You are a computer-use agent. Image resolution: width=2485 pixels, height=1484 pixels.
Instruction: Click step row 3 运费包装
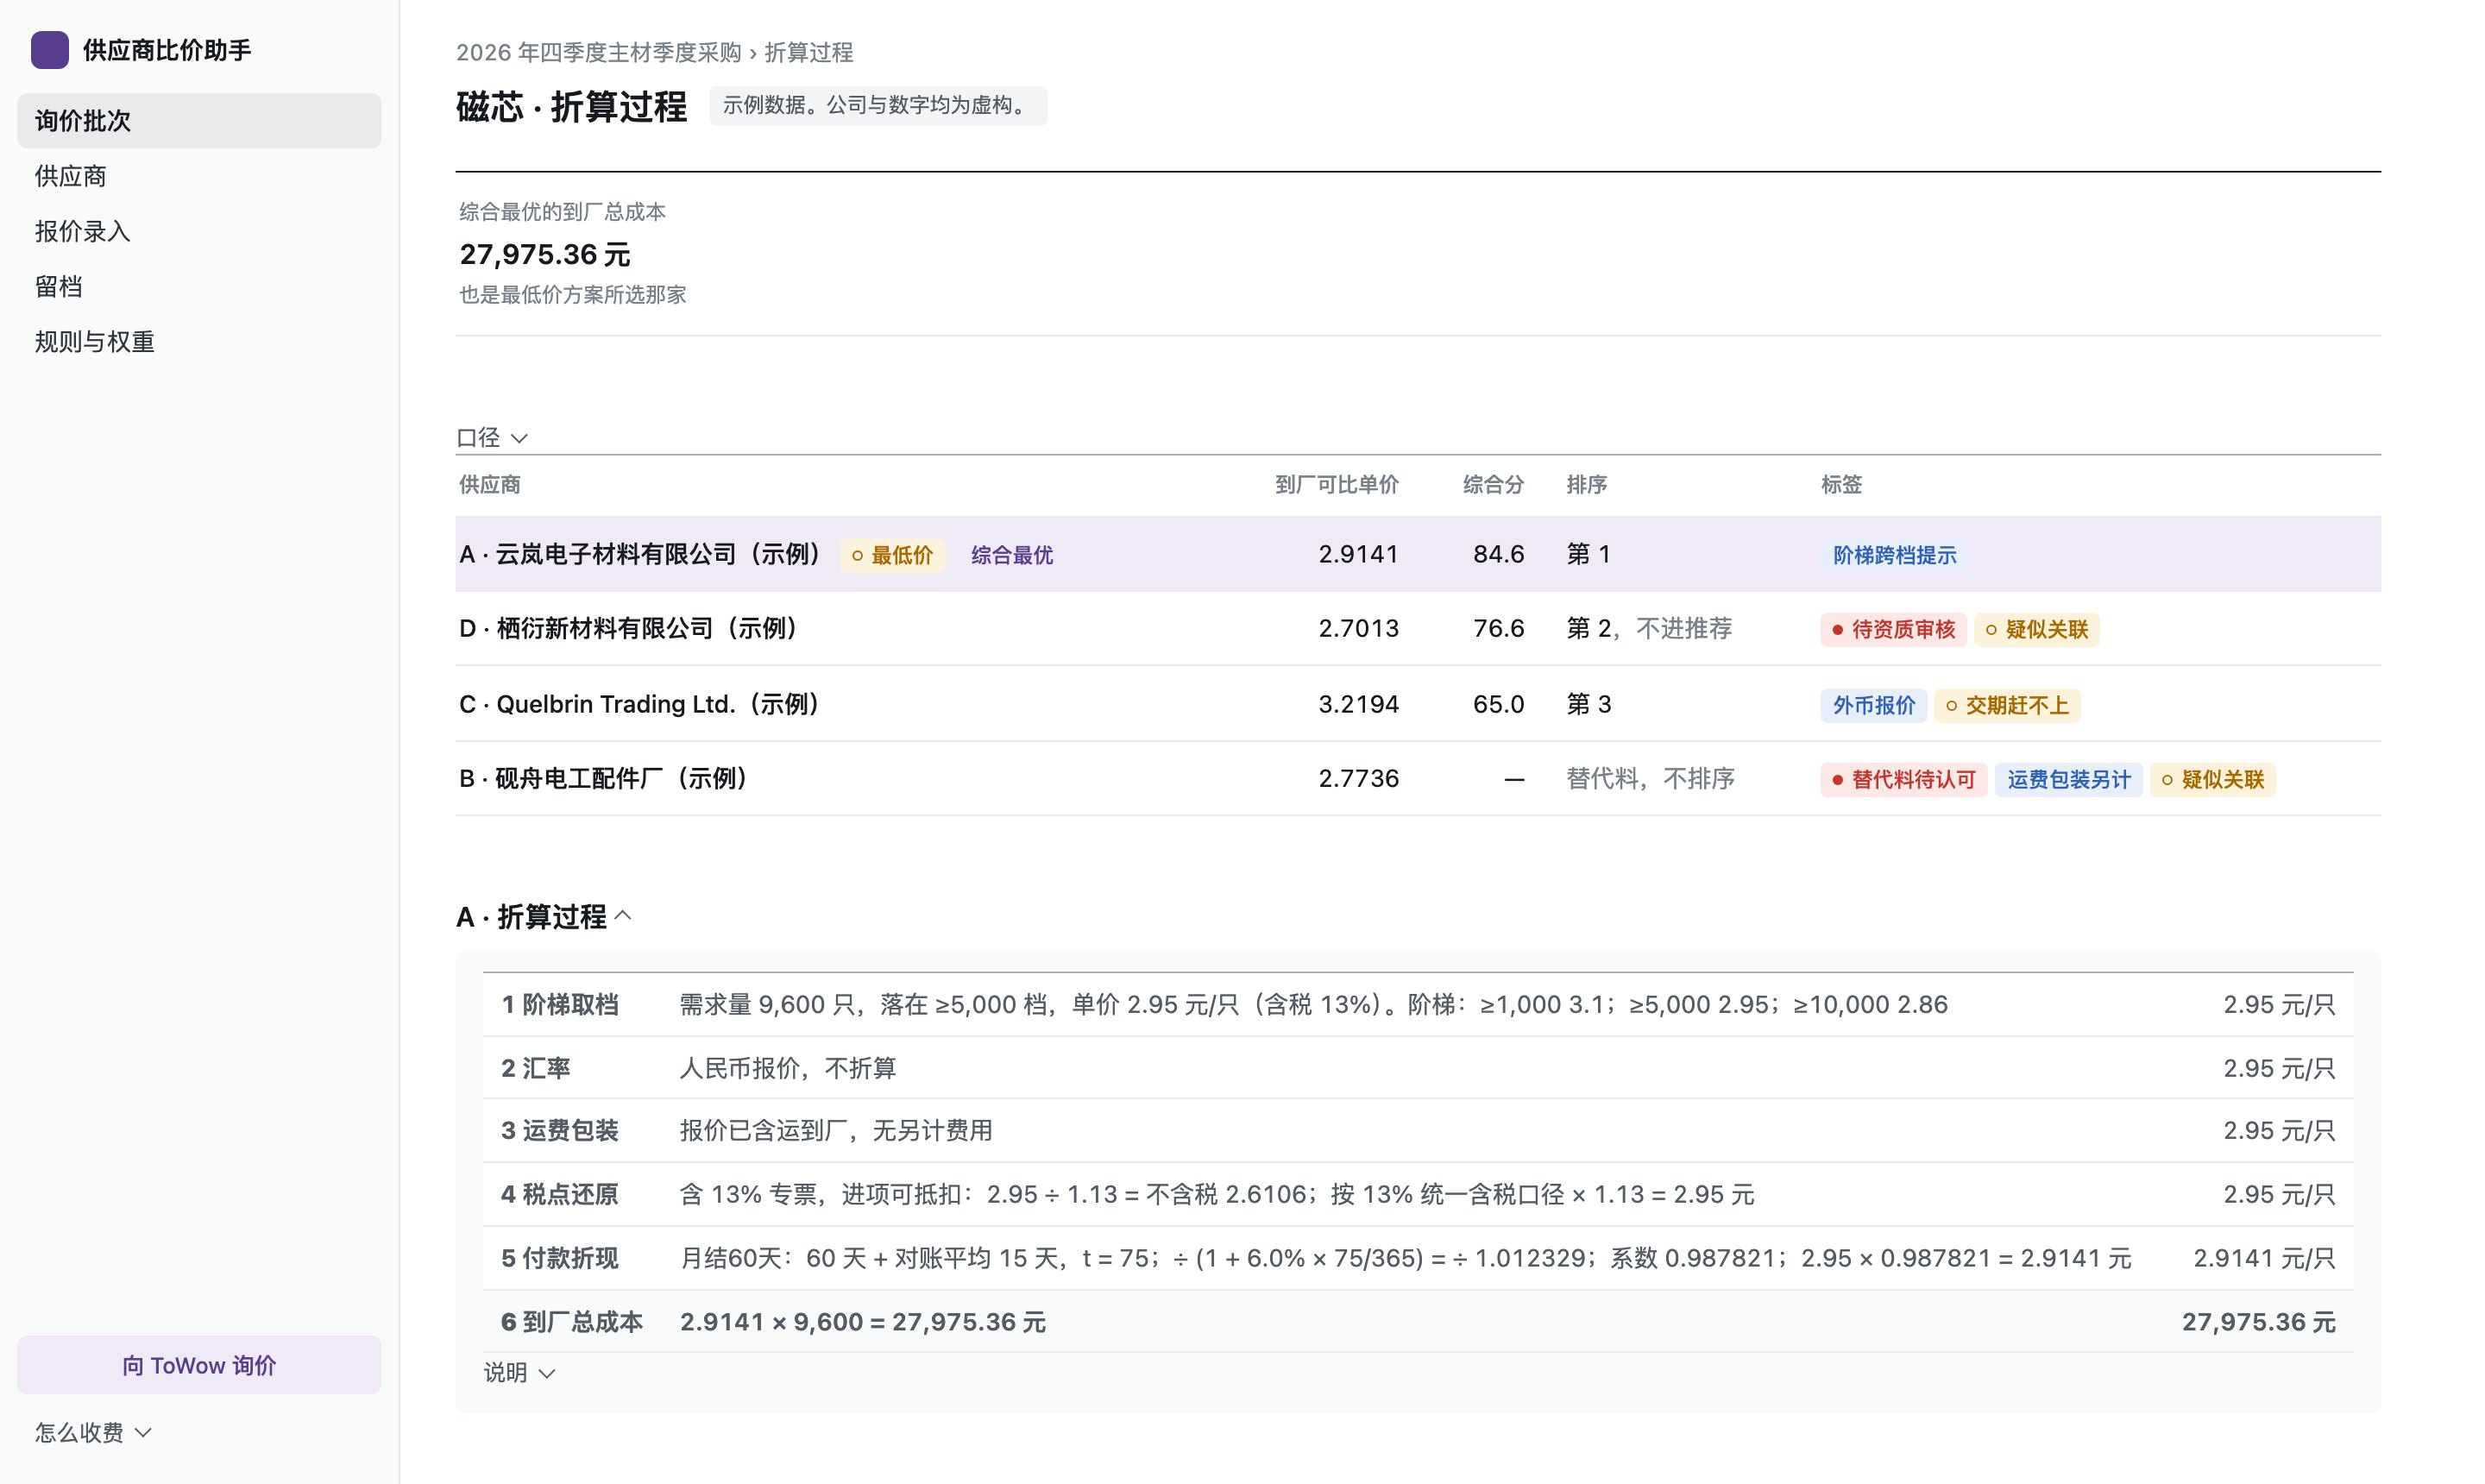[x=1417, y=1130]
